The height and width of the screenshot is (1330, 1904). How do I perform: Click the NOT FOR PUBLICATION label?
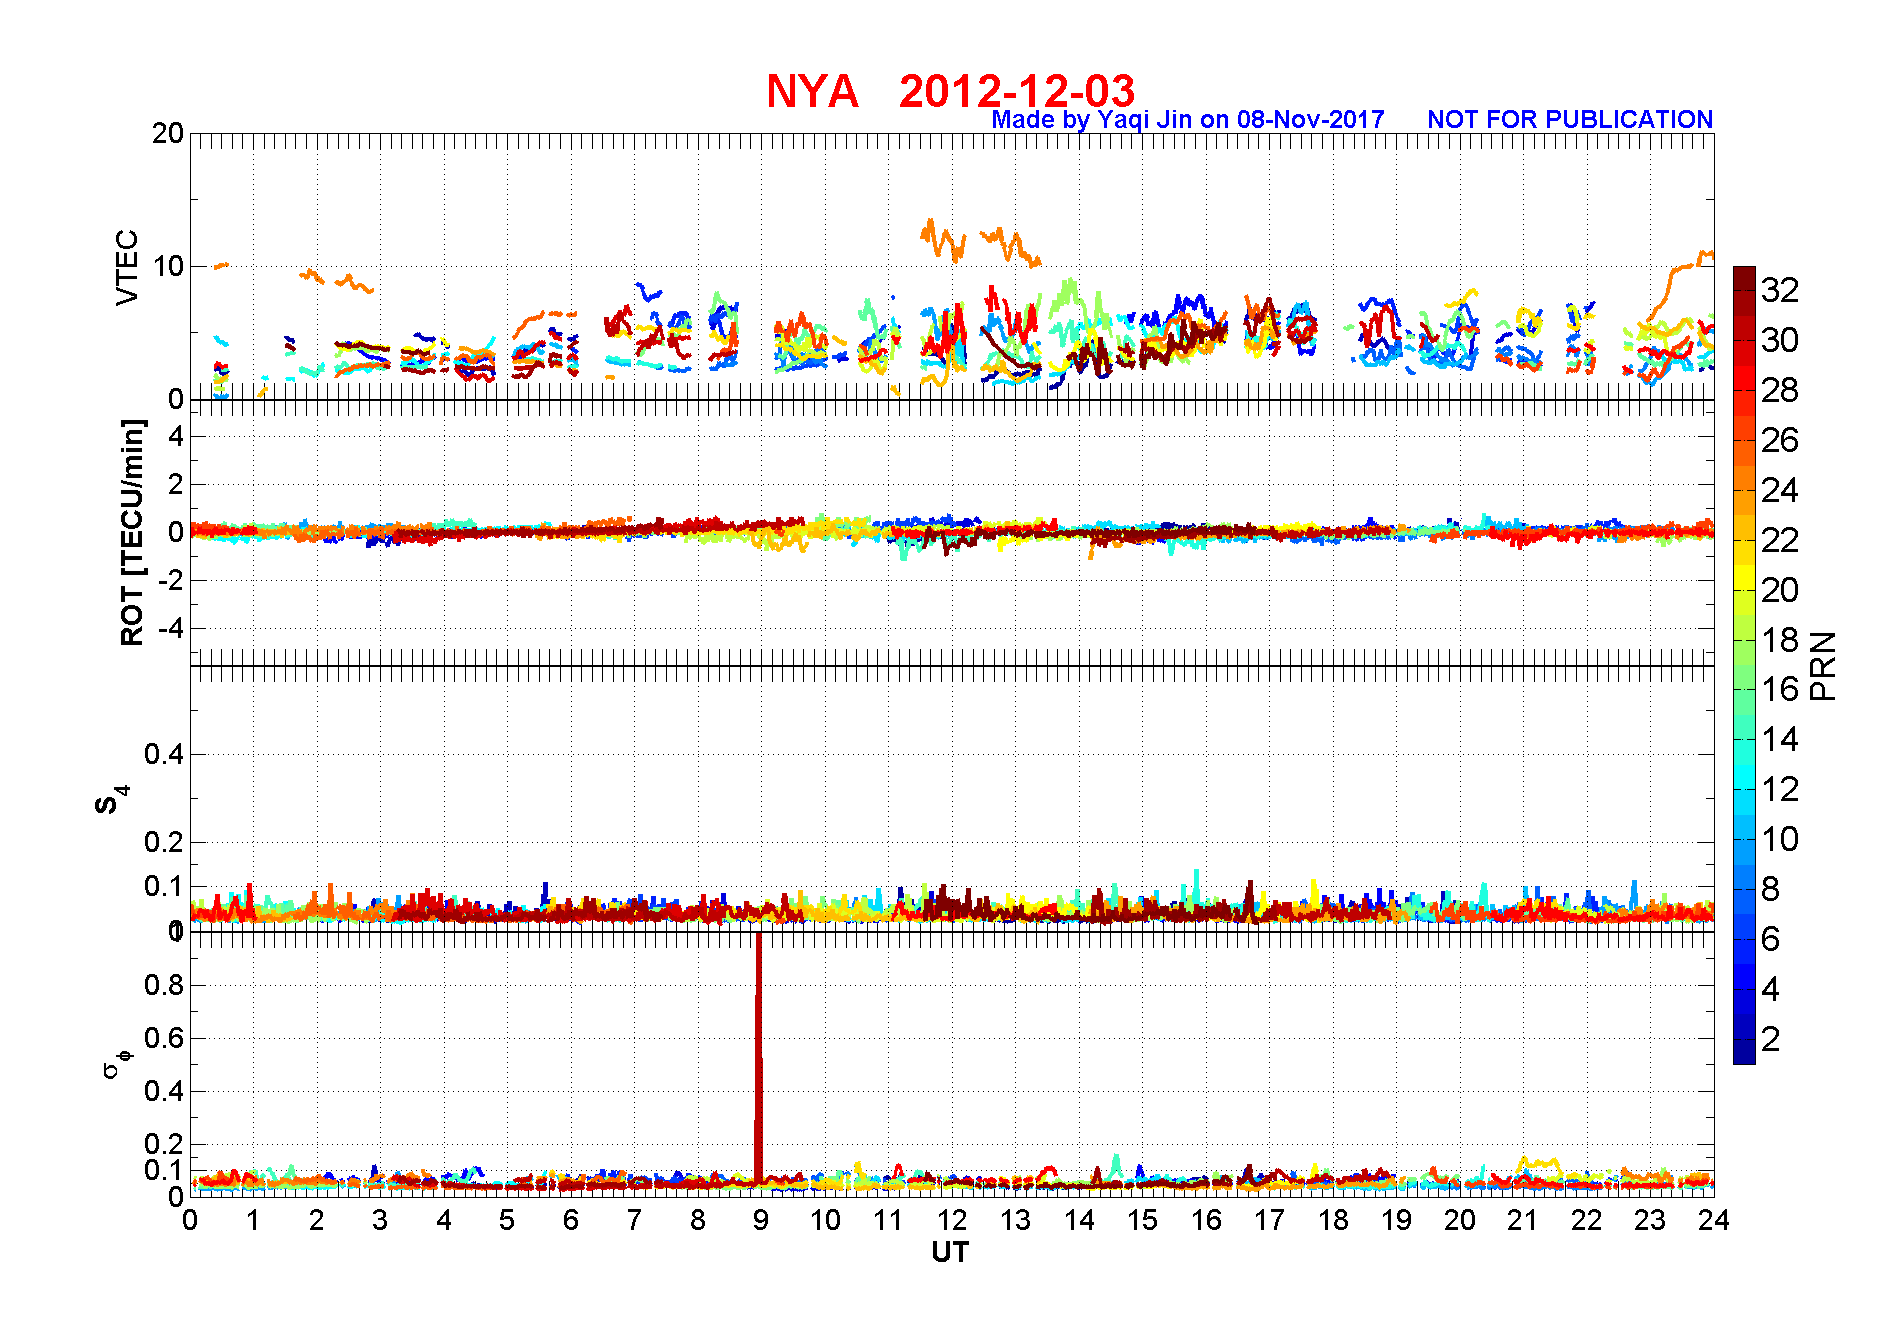1570,120
